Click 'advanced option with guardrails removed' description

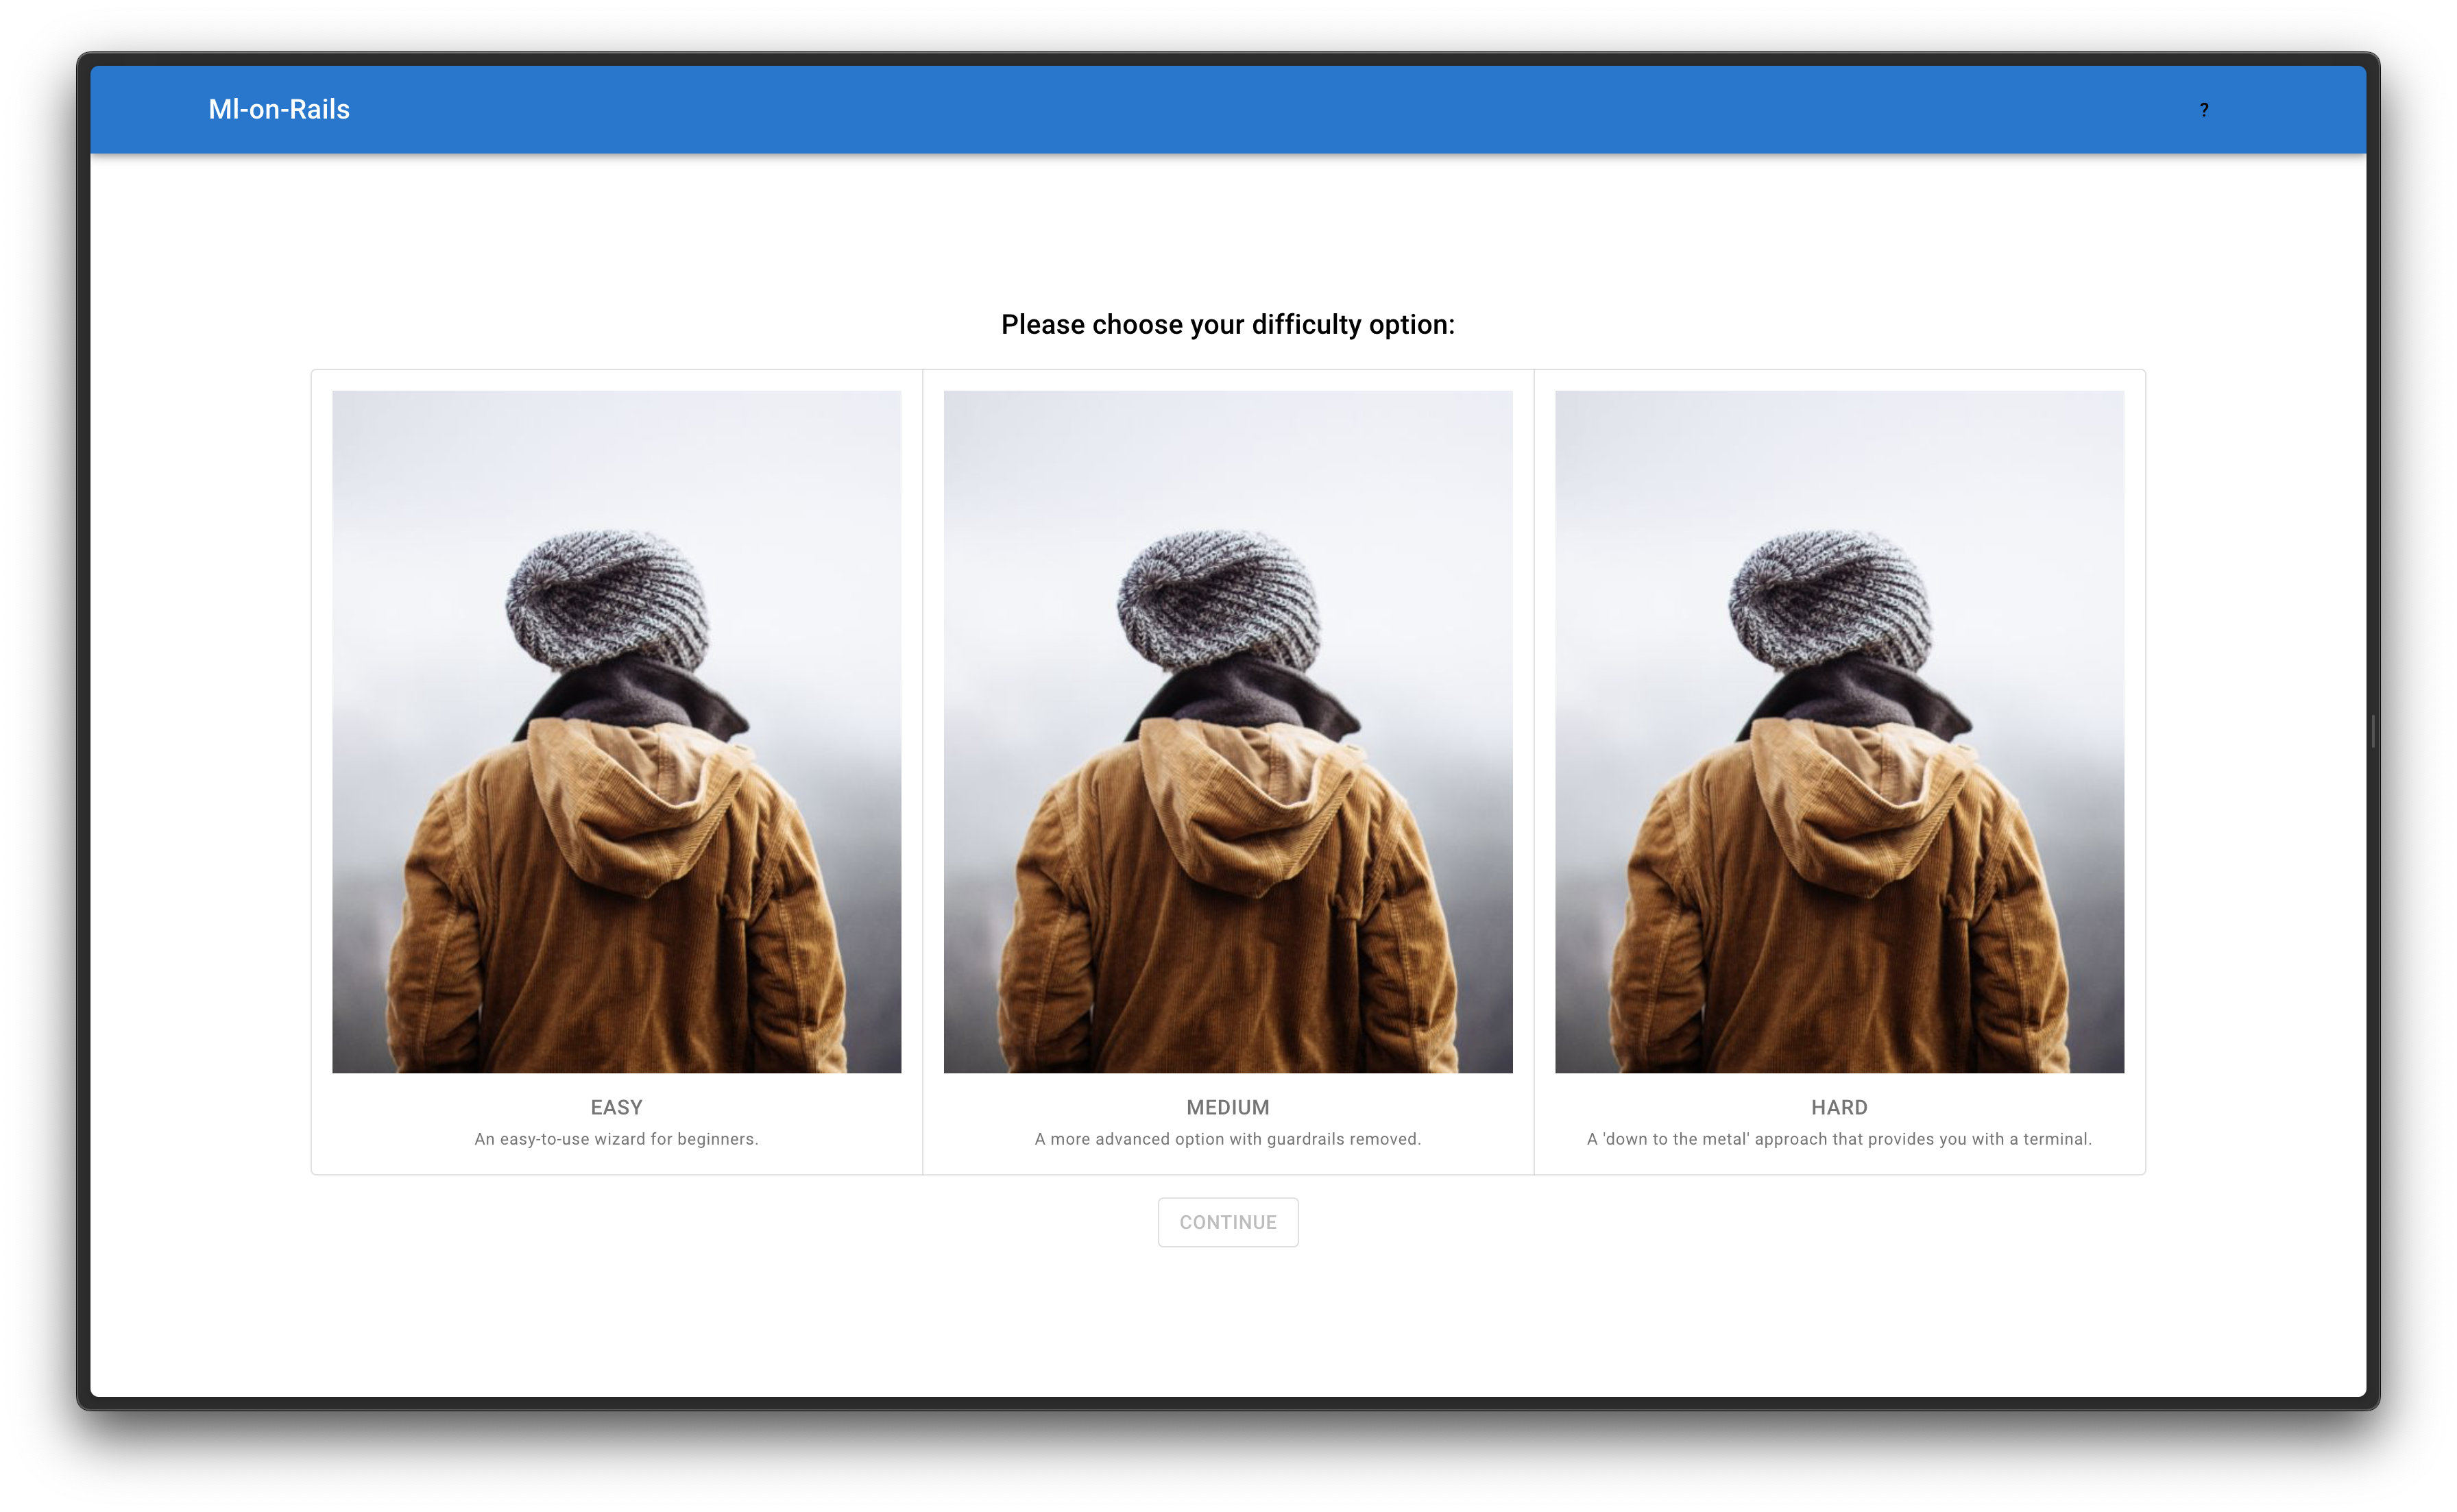[x=1228, y=1139]
